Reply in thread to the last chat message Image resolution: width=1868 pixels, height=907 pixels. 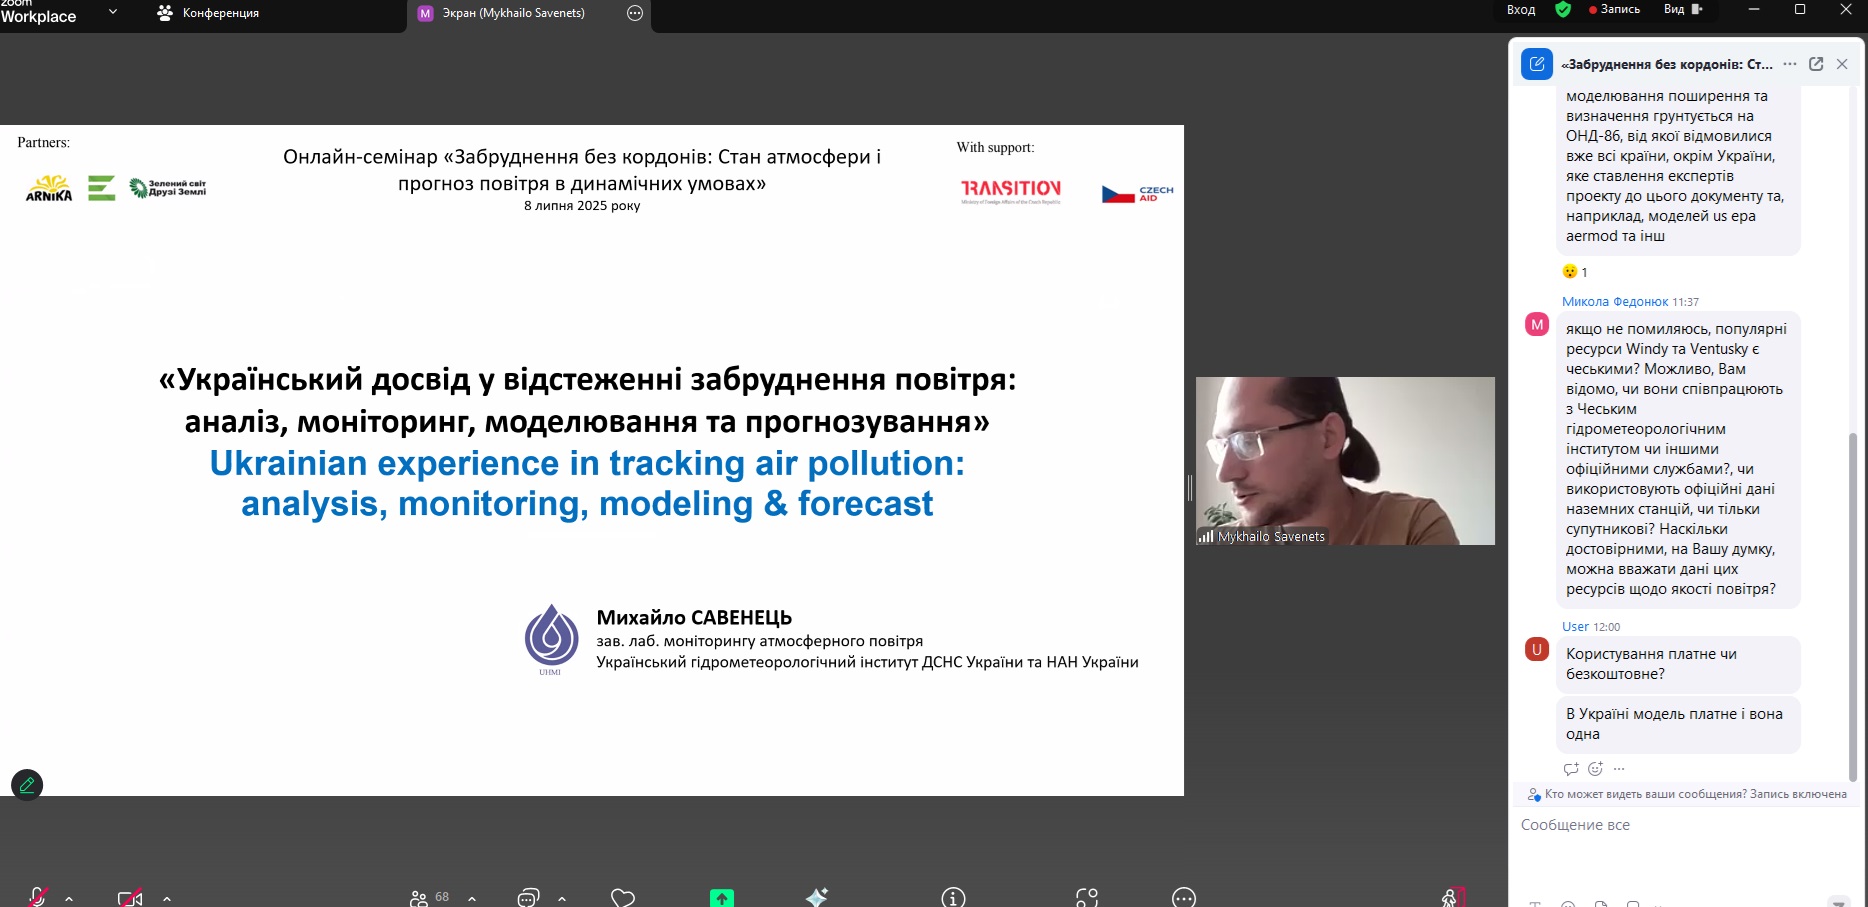[x=1571, y=769]
